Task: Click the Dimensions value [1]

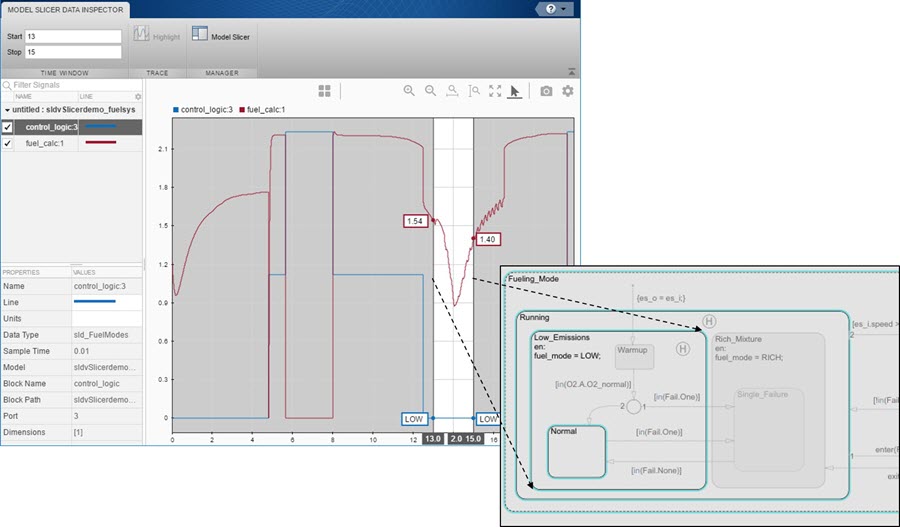Action: coord(78,432)
